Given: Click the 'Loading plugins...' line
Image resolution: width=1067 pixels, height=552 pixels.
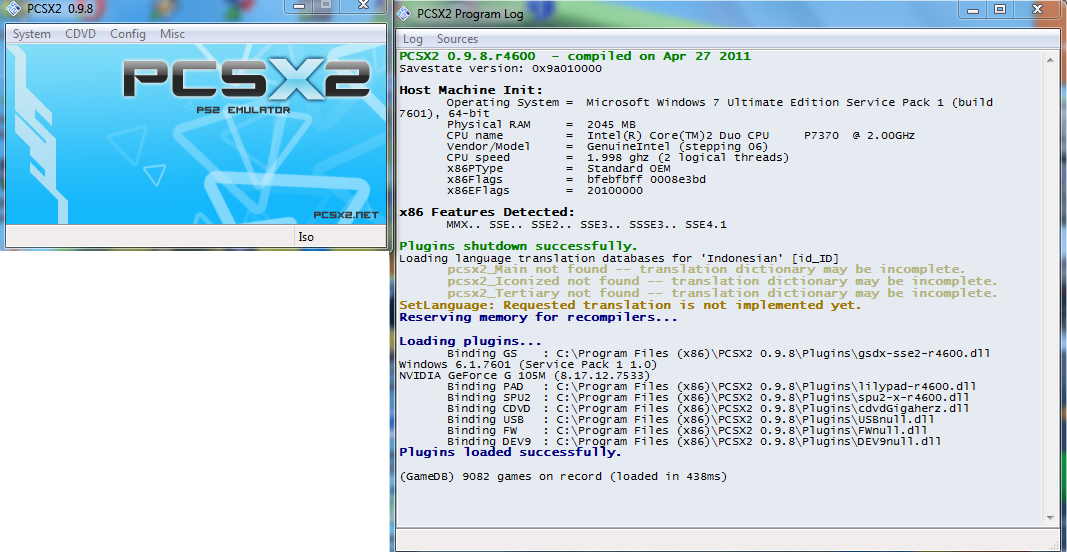Looking at the screenshot, I should click(x=470, y=341).
